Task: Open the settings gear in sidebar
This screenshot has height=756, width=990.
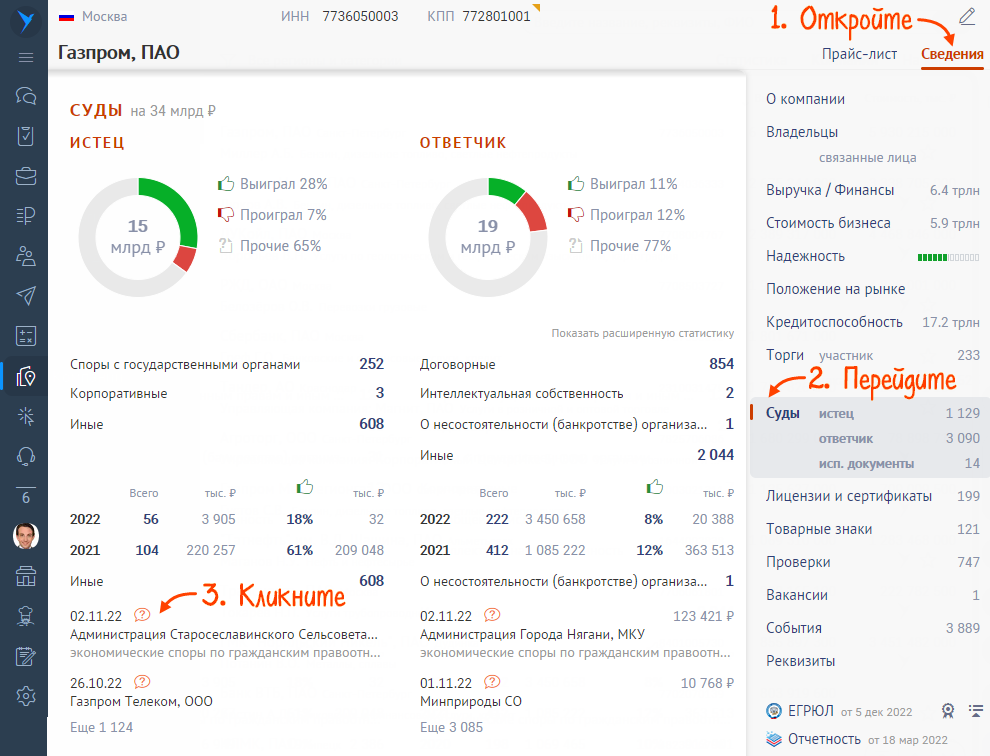Action: [26, 696]
